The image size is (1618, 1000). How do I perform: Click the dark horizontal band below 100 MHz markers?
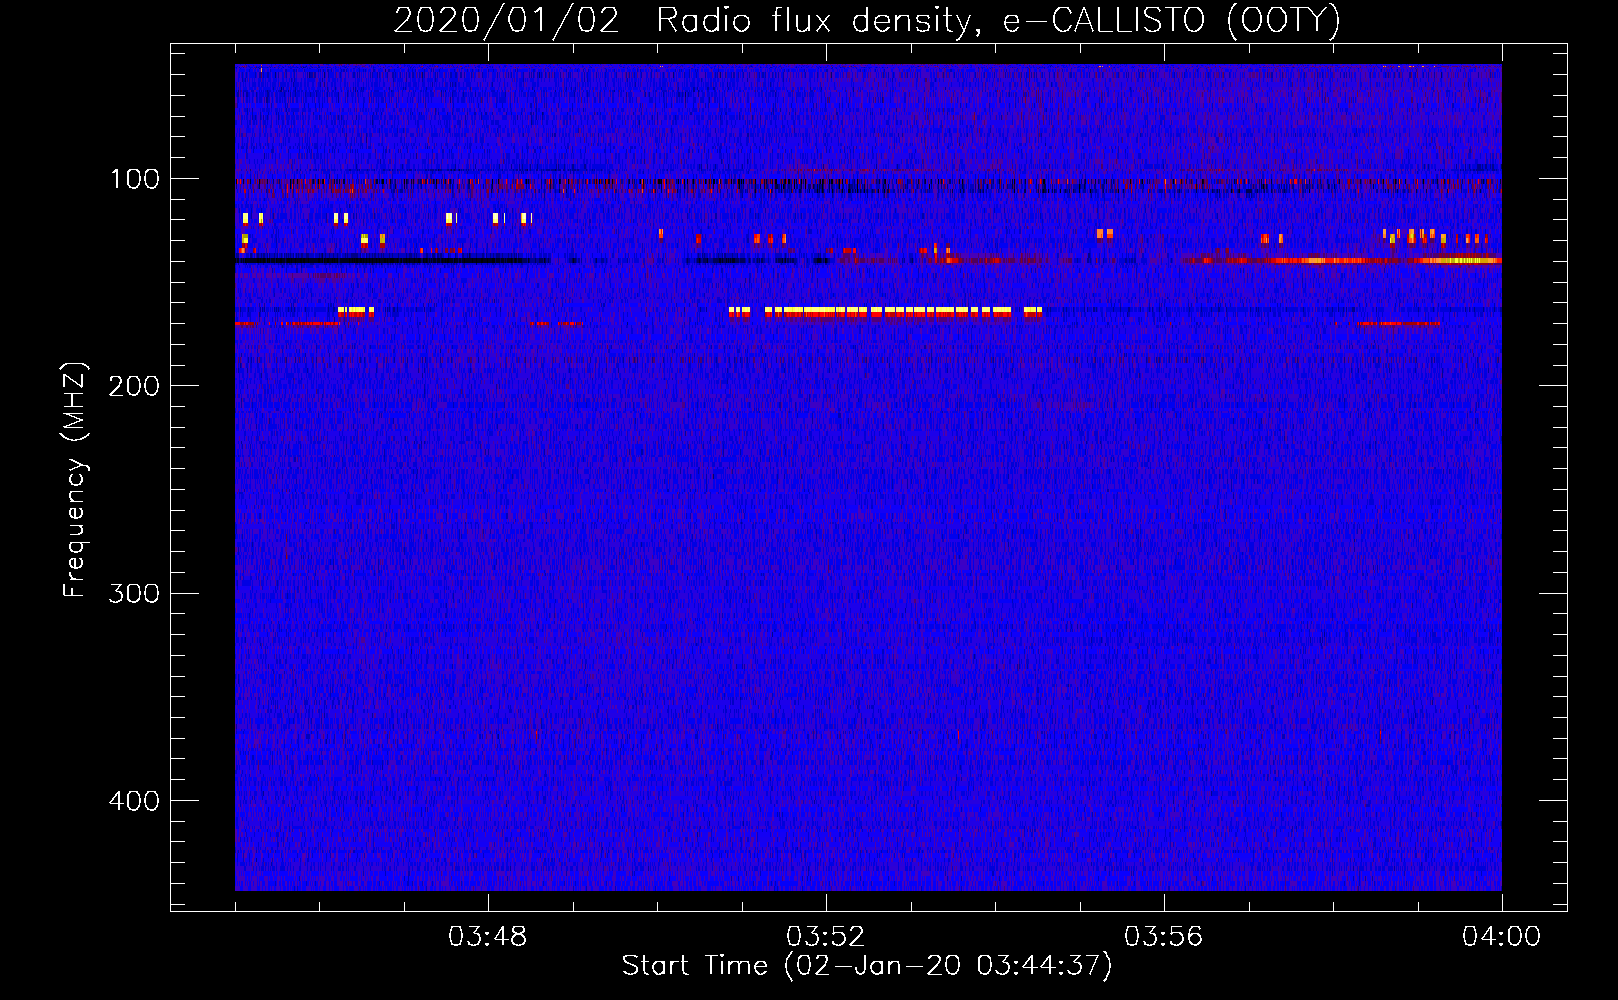coord(393,260)
